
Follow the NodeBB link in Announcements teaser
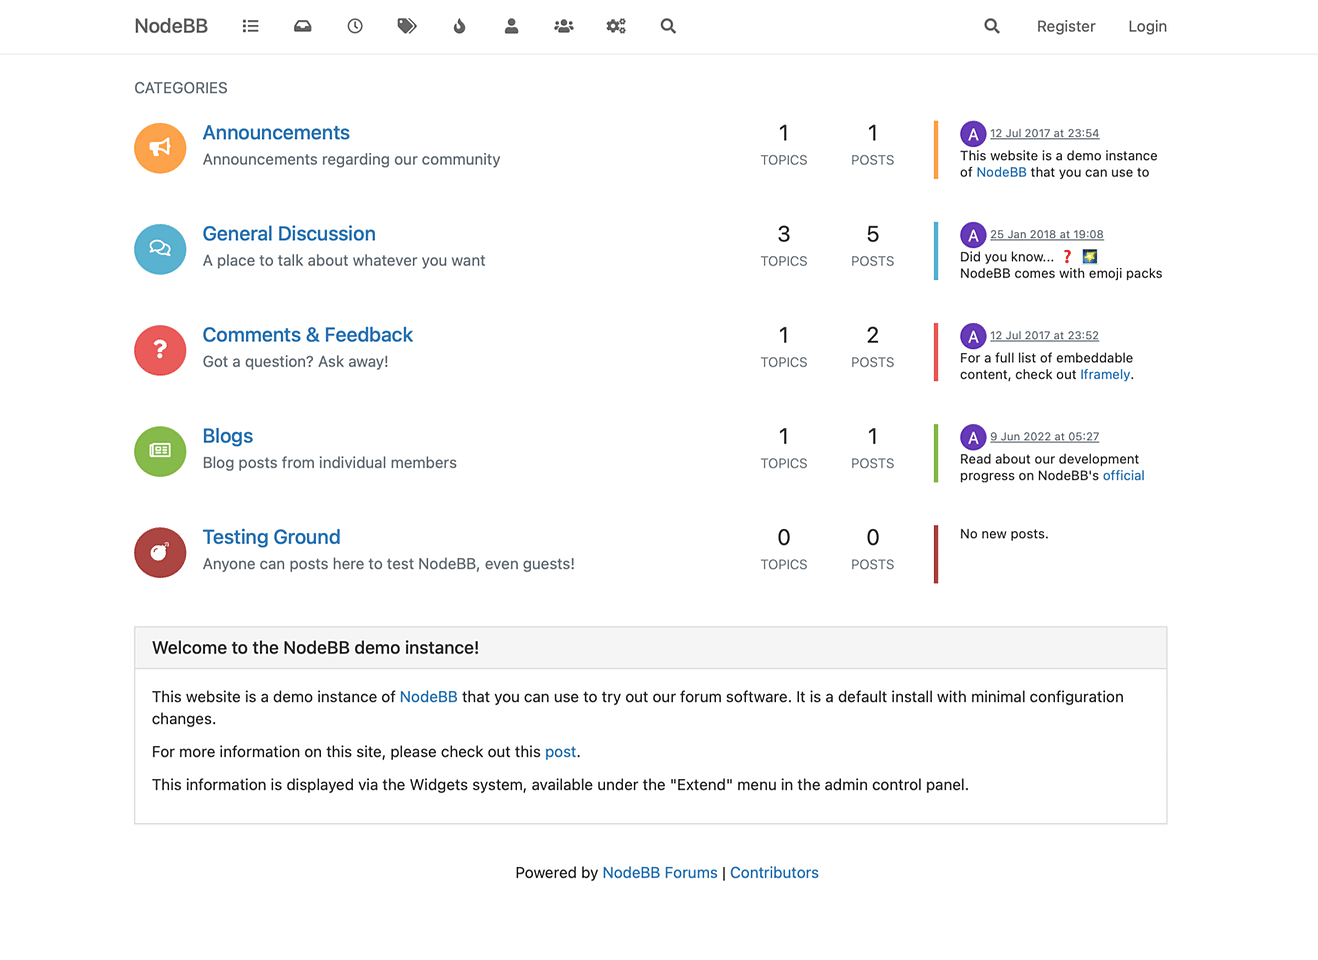pyautogui.click(x=1001, y=172)
